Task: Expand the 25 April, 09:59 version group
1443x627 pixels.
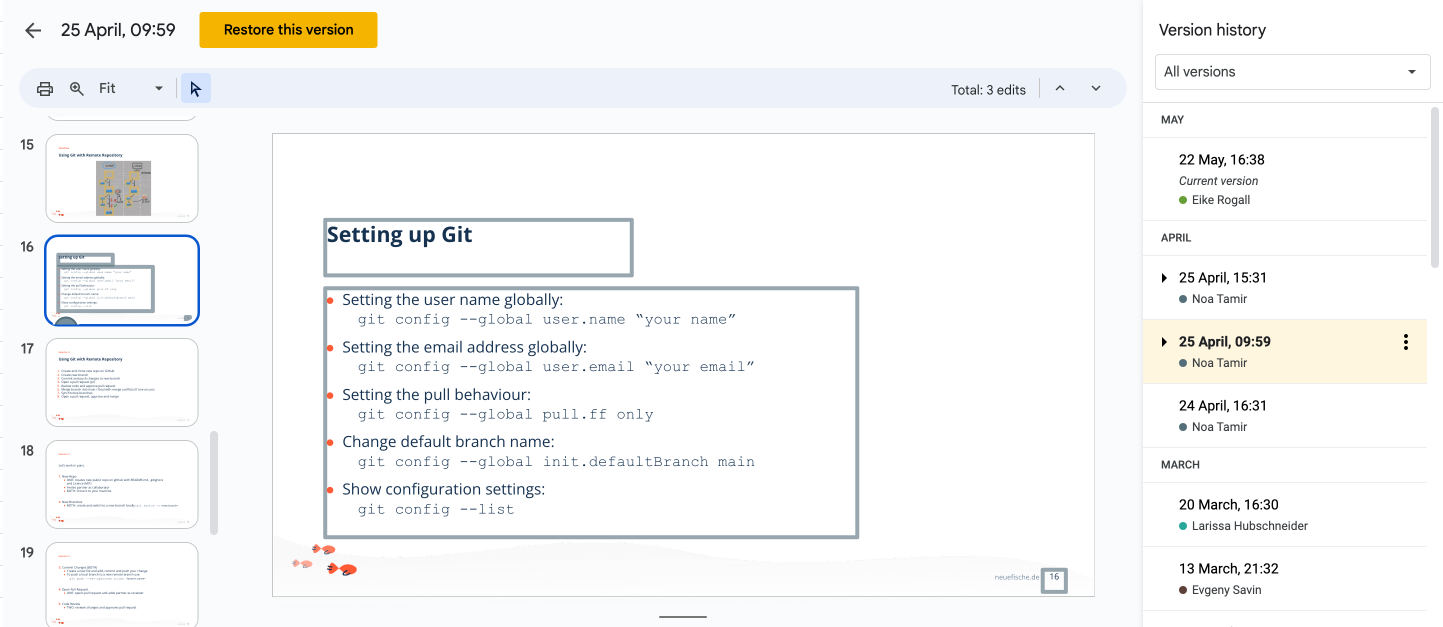Action: [1164, 342]
